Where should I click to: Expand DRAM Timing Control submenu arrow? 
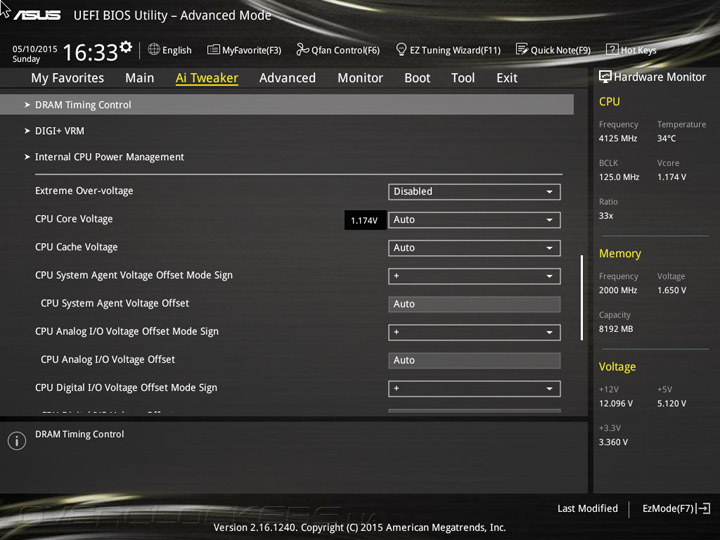coord(27,105)
